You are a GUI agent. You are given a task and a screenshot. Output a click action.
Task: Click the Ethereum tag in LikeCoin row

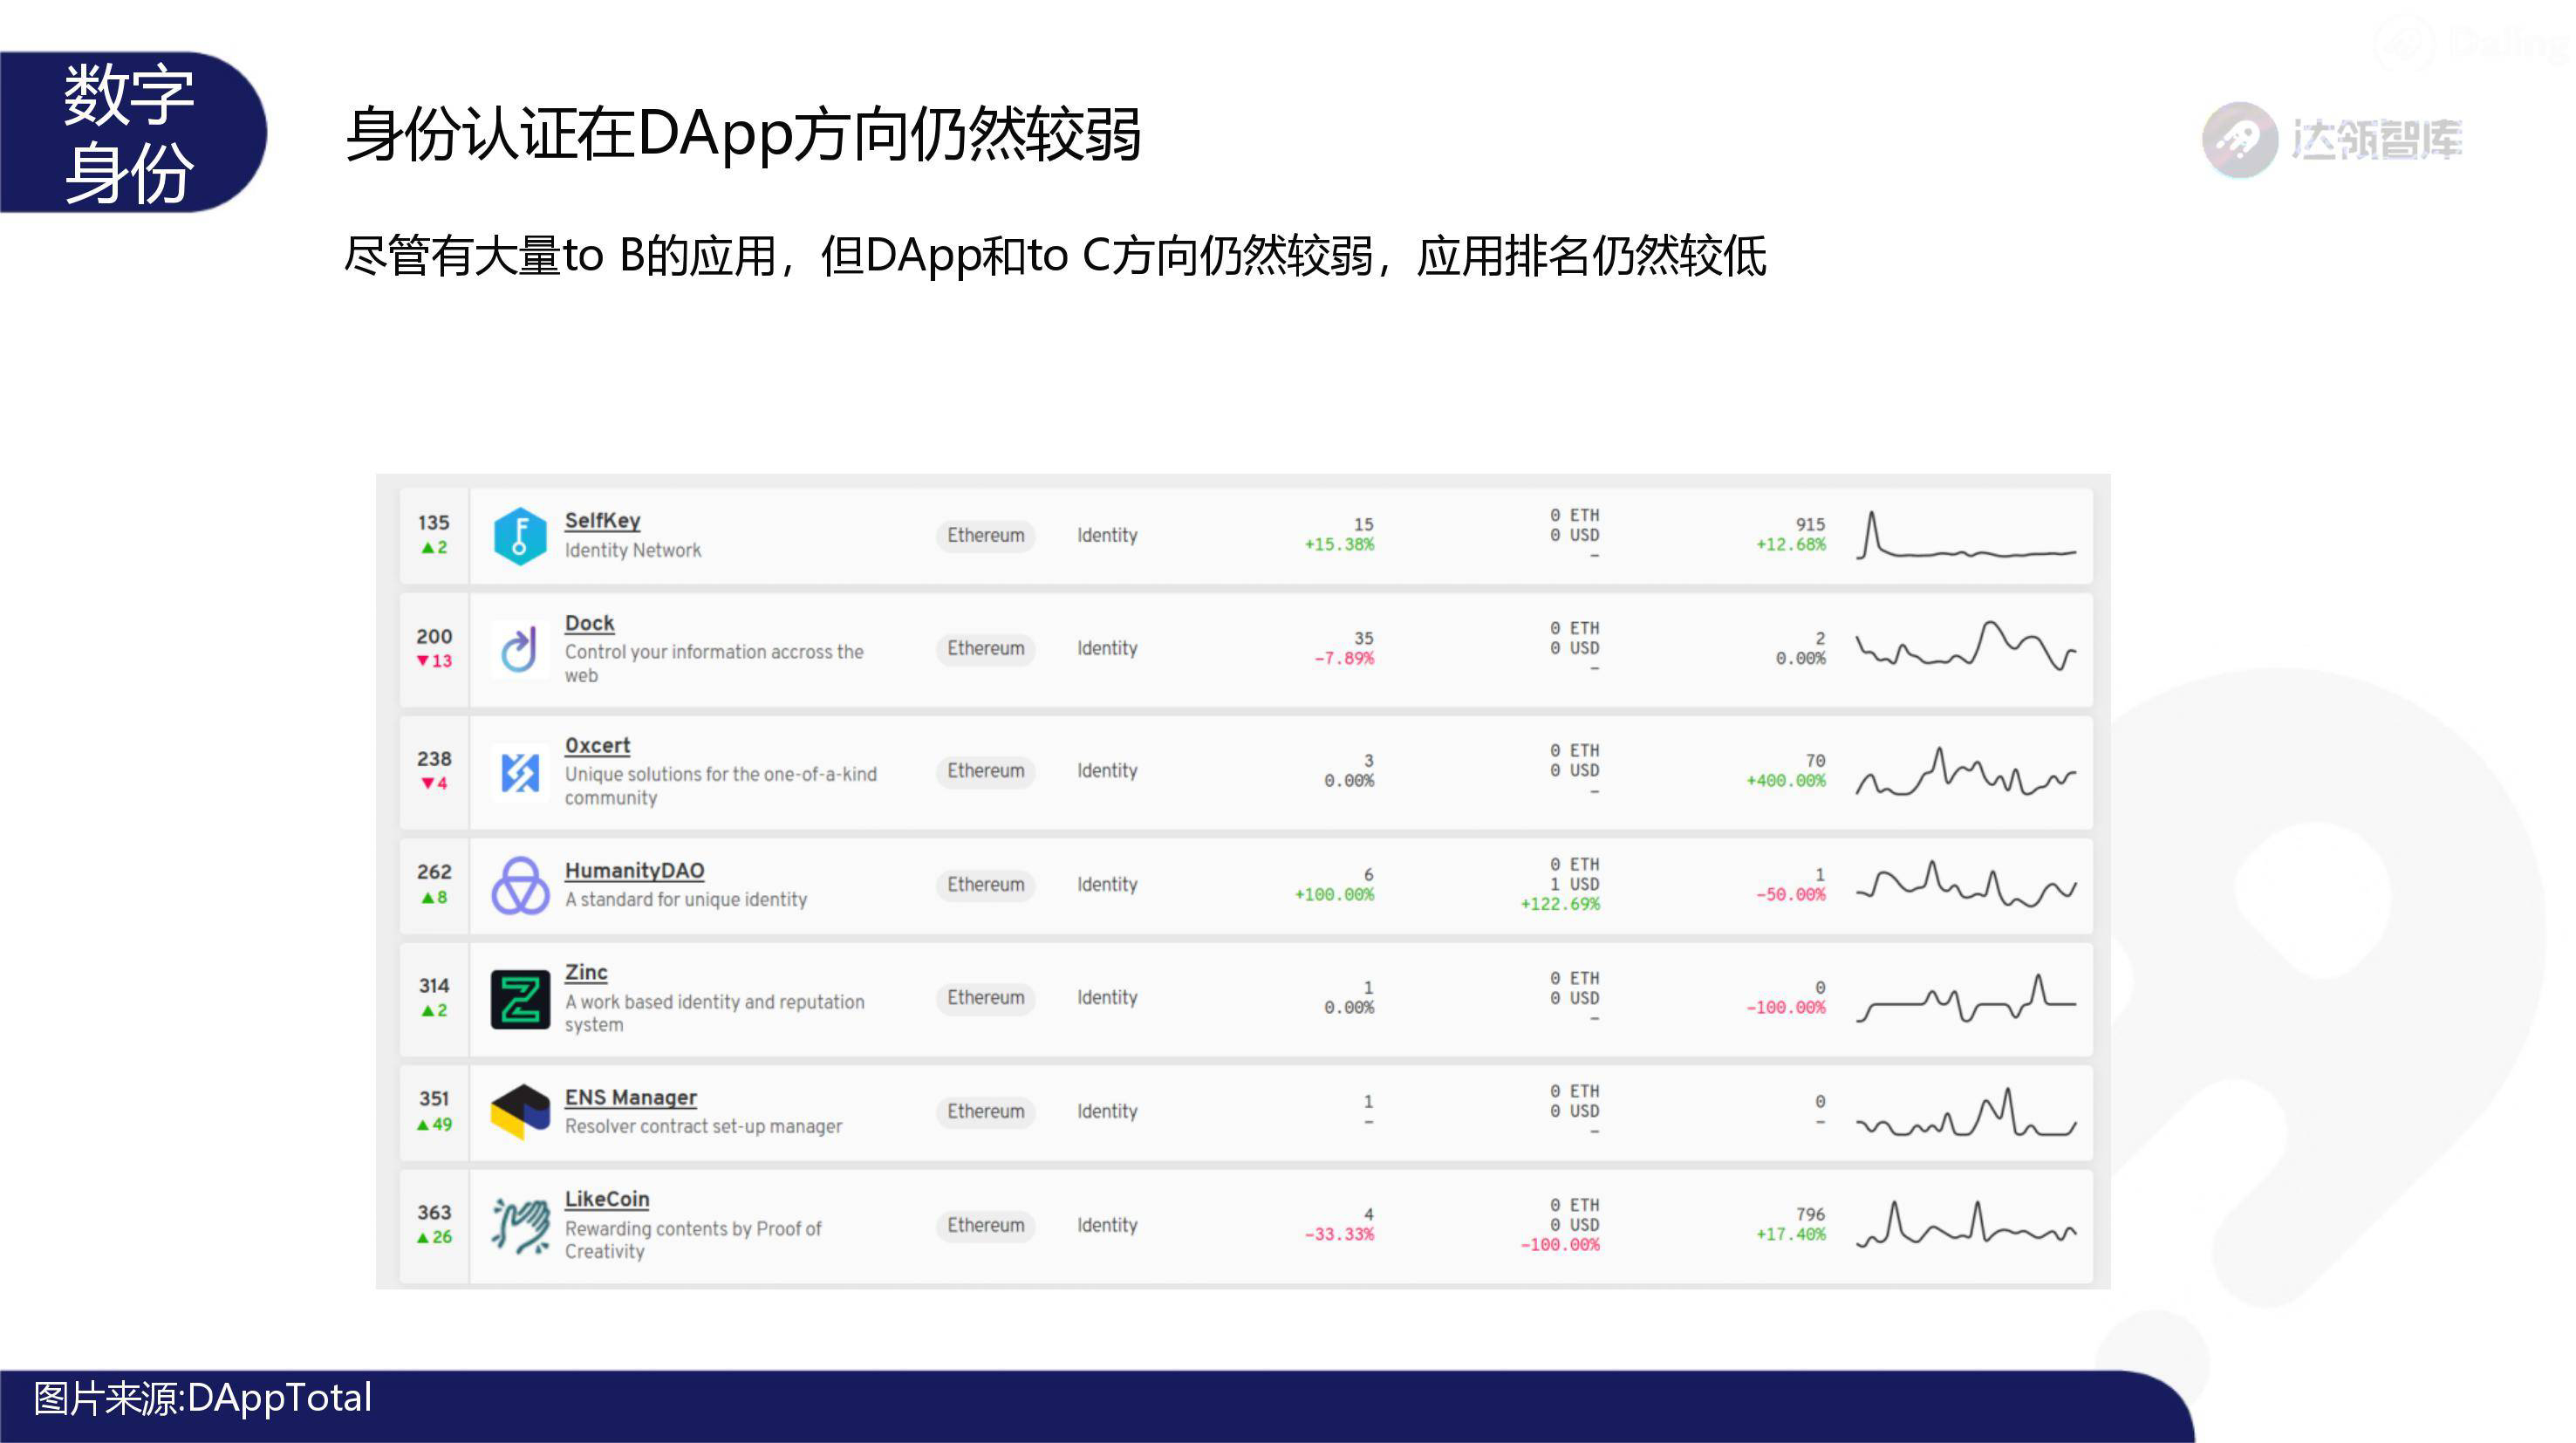[x=986, y=1226]
